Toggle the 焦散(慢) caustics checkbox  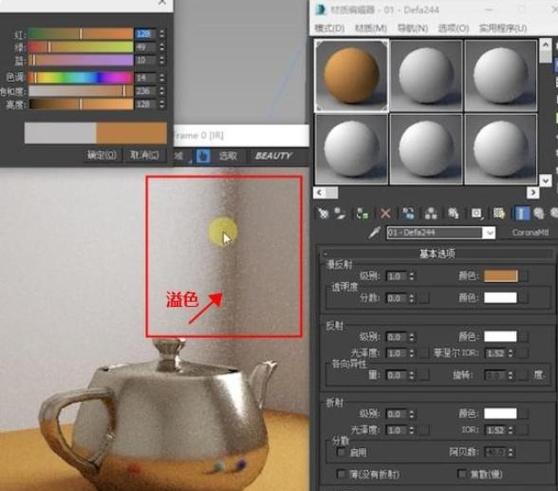[462, 474]
